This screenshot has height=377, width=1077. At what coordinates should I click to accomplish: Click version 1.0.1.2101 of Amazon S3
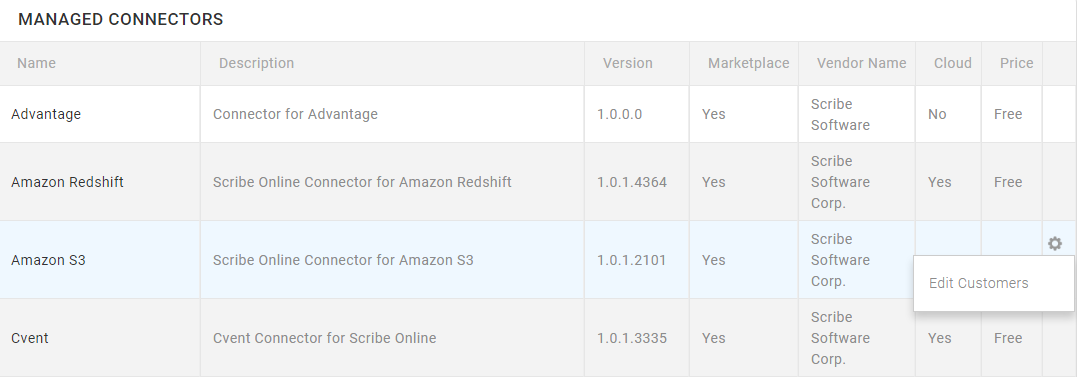[631, 260]
